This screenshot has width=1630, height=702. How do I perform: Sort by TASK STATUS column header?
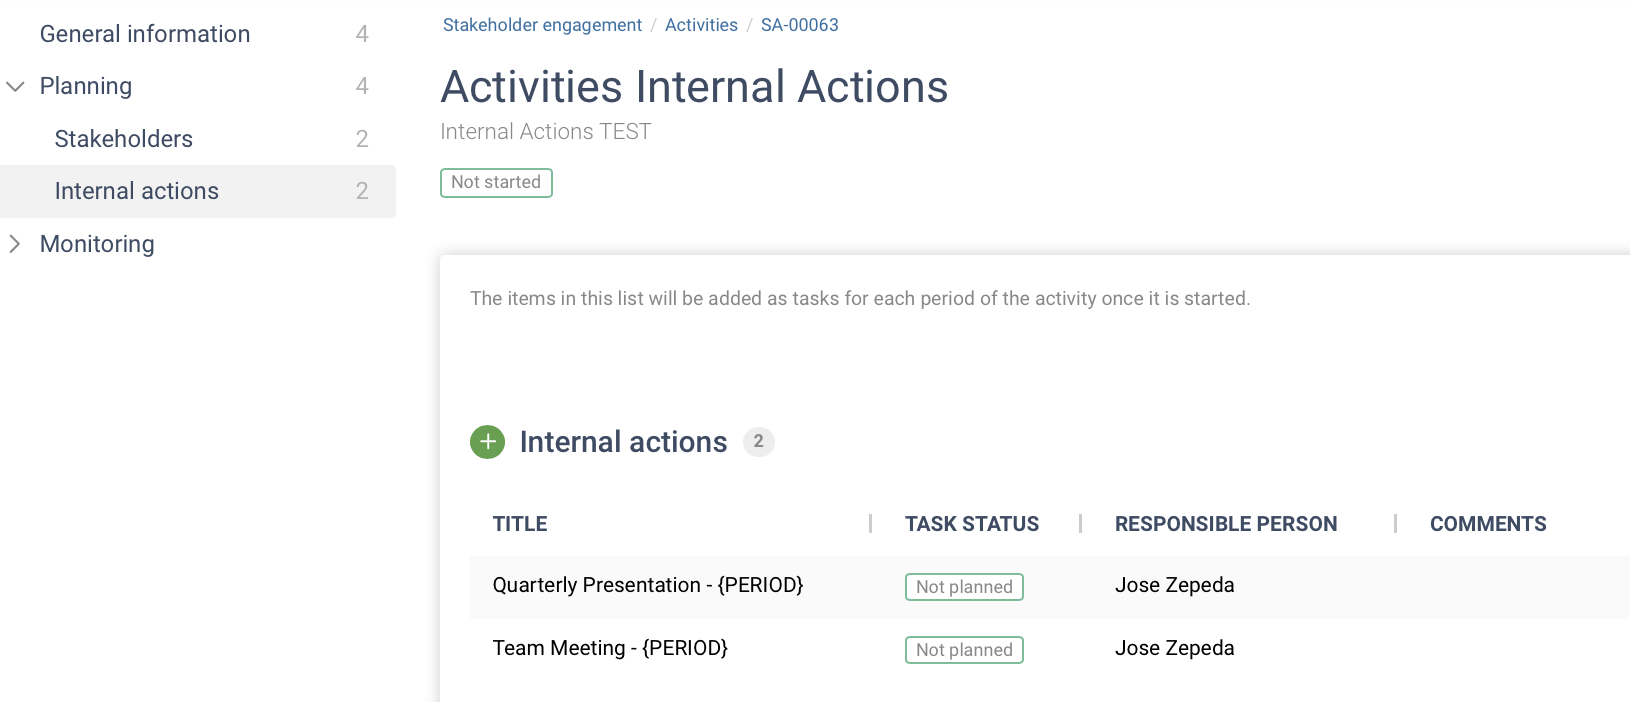[971, 524]
